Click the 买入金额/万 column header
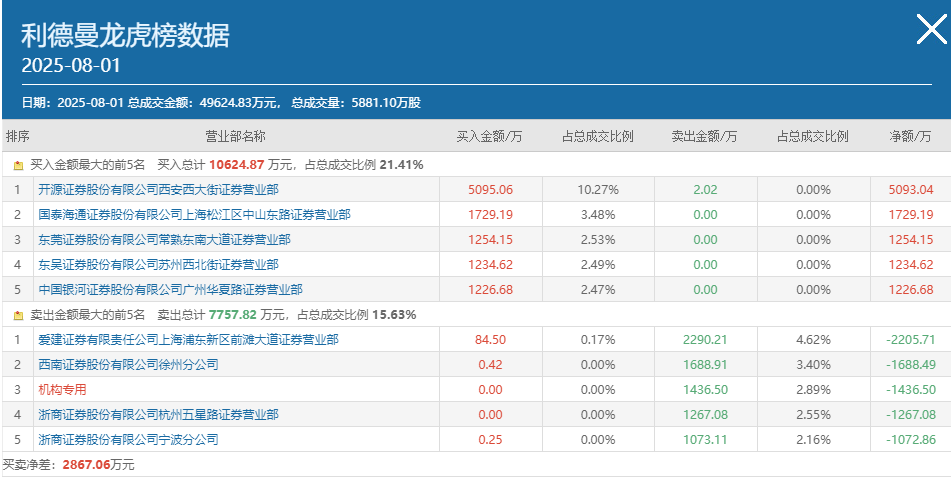The height and width of the screenshot is (480, 951). click(489, 136)
